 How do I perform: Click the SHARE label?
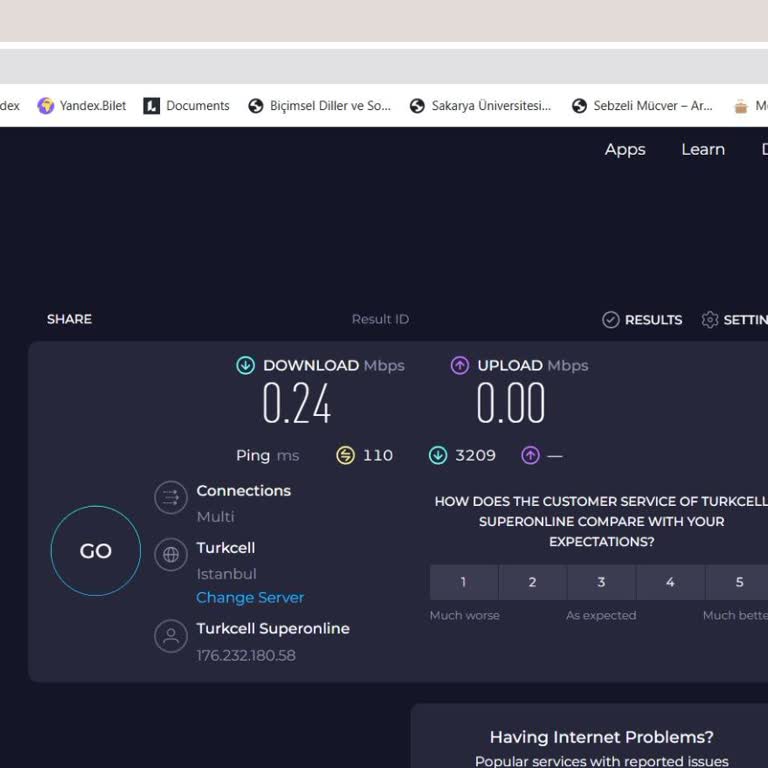[x=69, y=319]
